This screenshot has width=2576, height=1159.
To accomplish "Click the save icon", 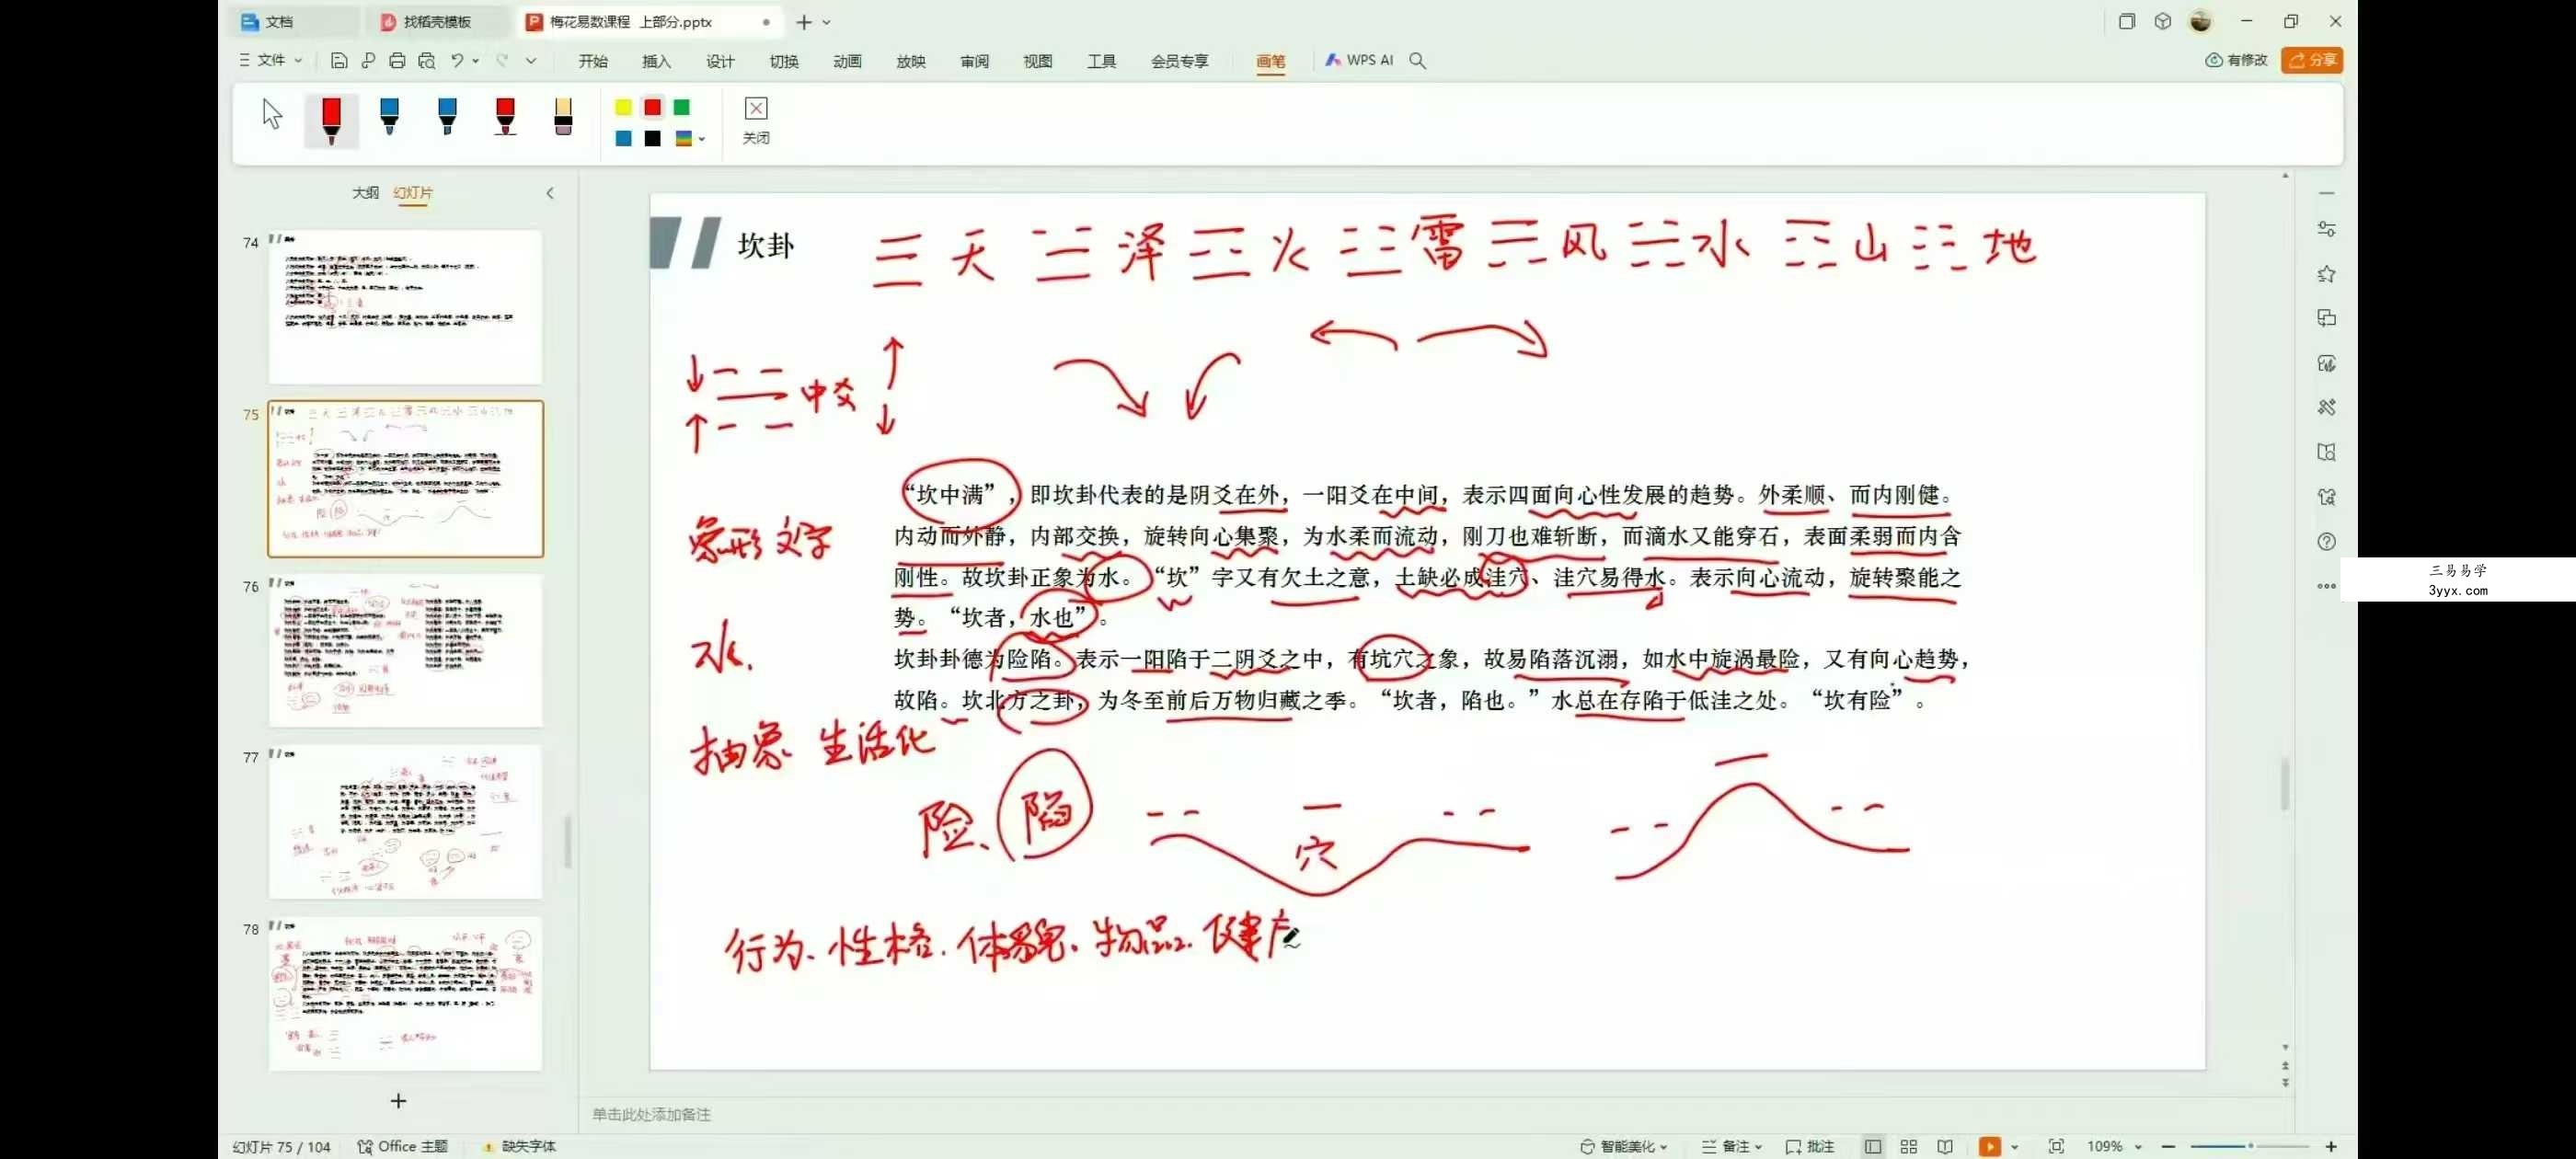I will coord(339,61).
